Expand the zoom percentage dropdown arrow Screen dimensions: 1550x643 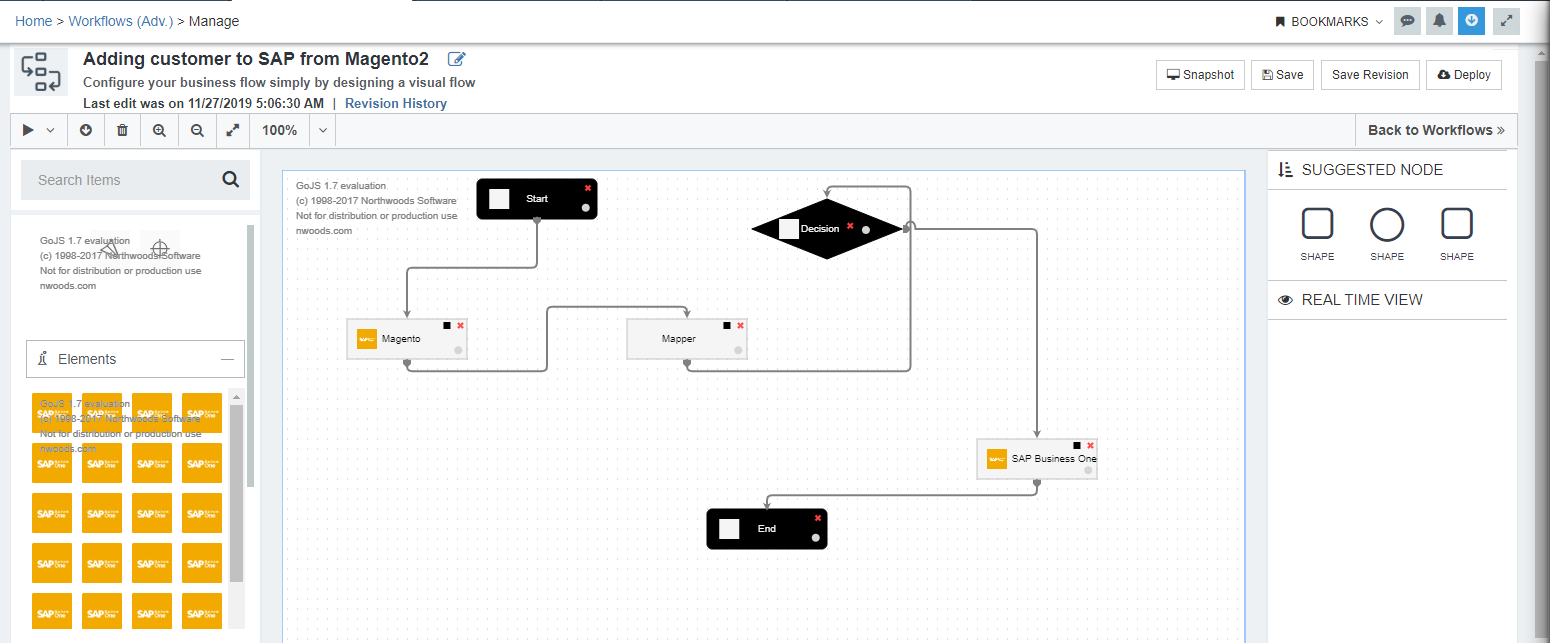click(322, 130)
